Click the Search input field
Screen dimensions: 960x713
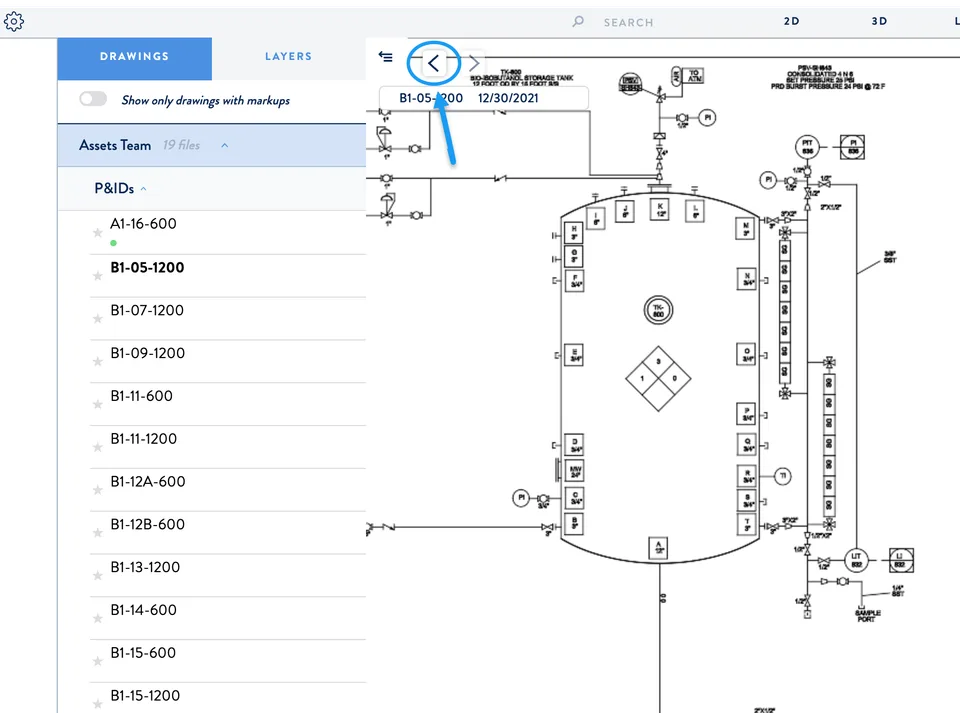629,23
